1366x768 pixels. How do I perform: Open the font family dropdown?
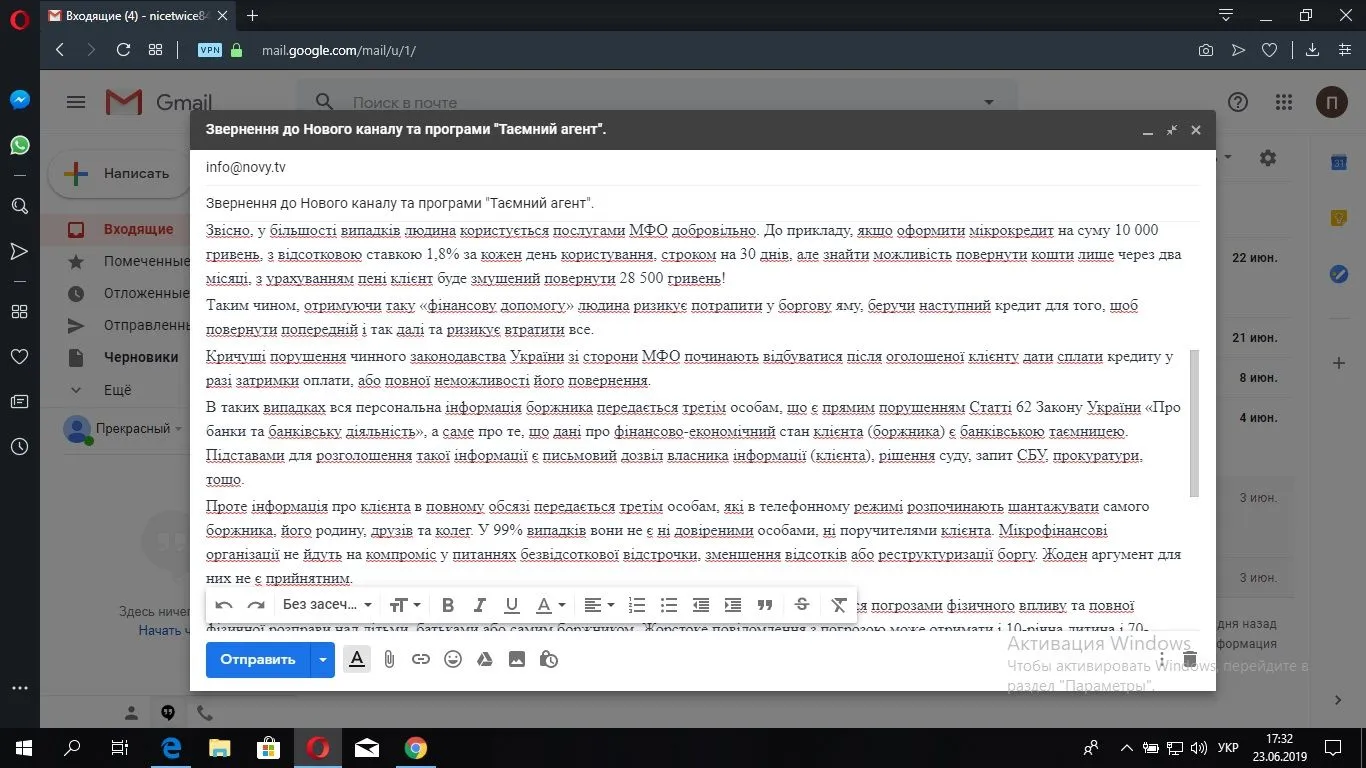(327, 605)
